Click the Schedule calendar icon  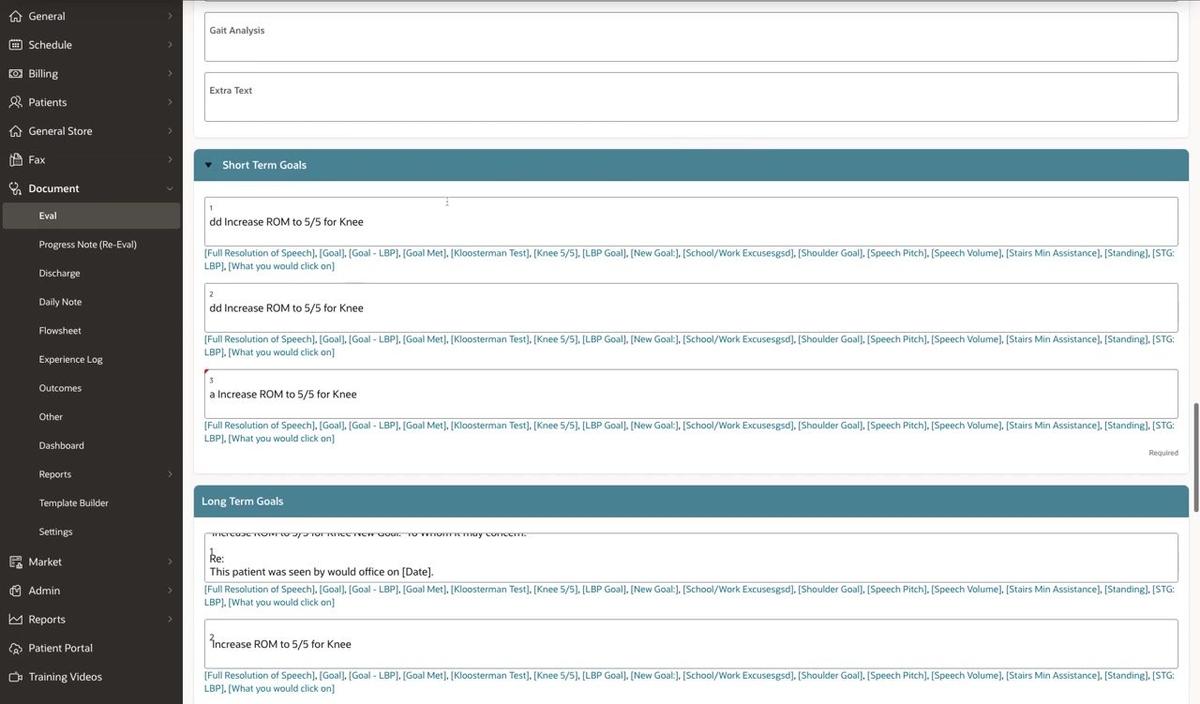[15, 45]
